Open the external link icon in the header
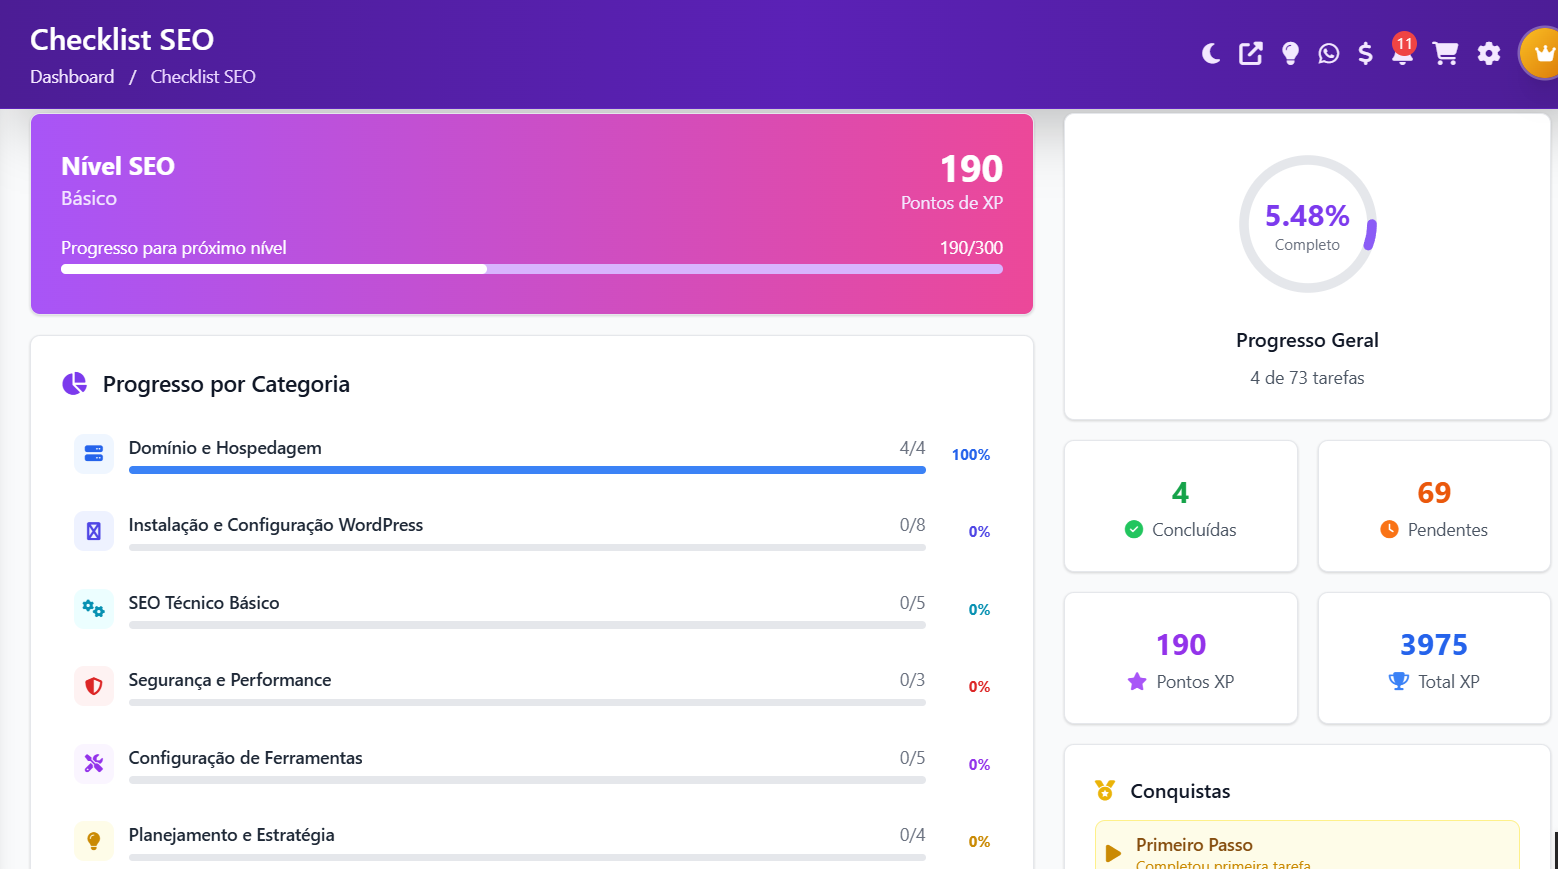The image size is (1558, 869). point(1250,53)
